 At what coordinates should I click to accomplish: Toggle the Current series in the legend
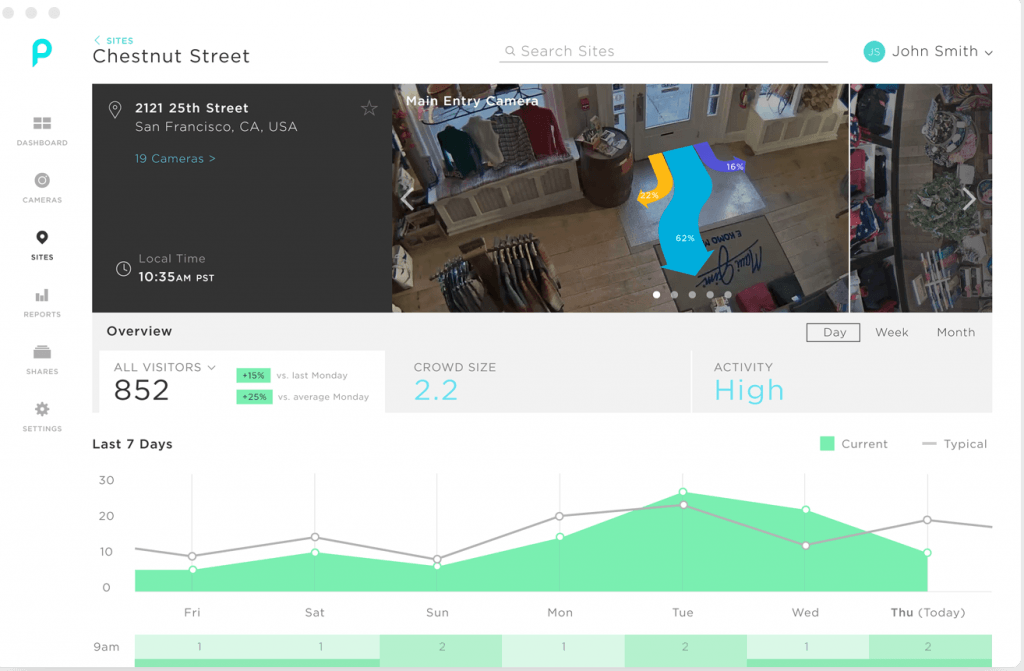tap(854, 444)
